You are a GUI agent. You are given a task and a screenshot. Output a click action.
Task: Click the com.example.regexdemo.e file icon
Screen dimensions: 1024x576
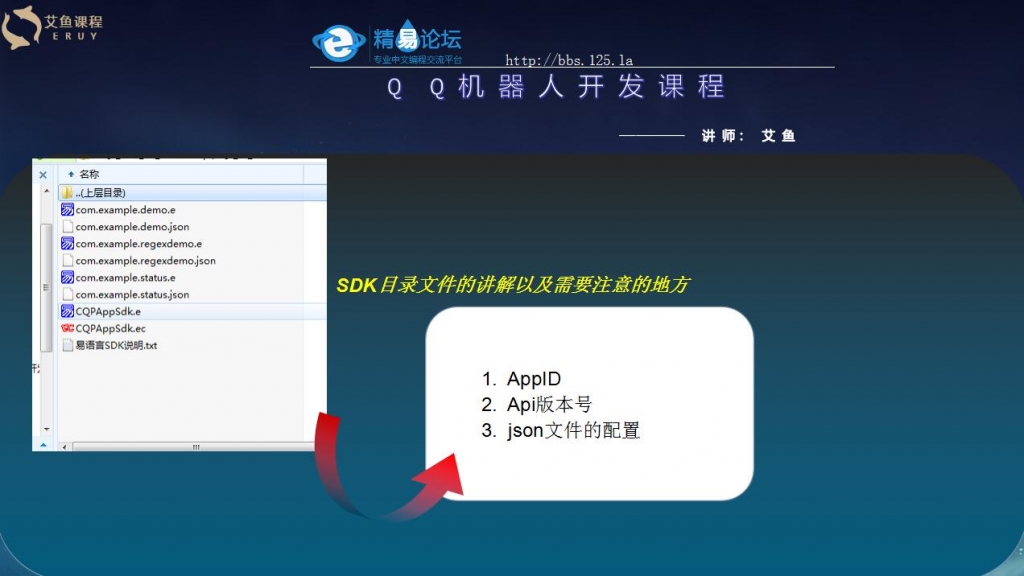(x=67, y=244)
